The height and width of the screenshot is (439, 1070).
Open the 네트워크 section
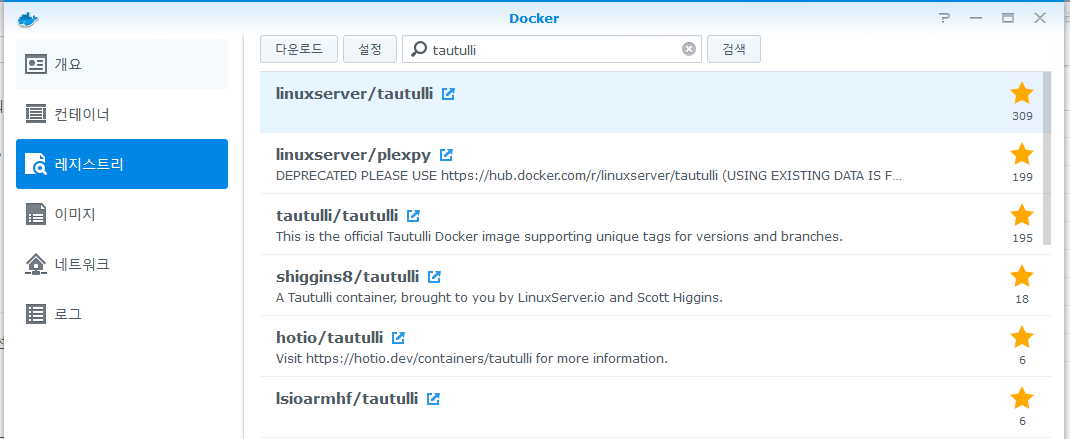click(x=122, y=264)
